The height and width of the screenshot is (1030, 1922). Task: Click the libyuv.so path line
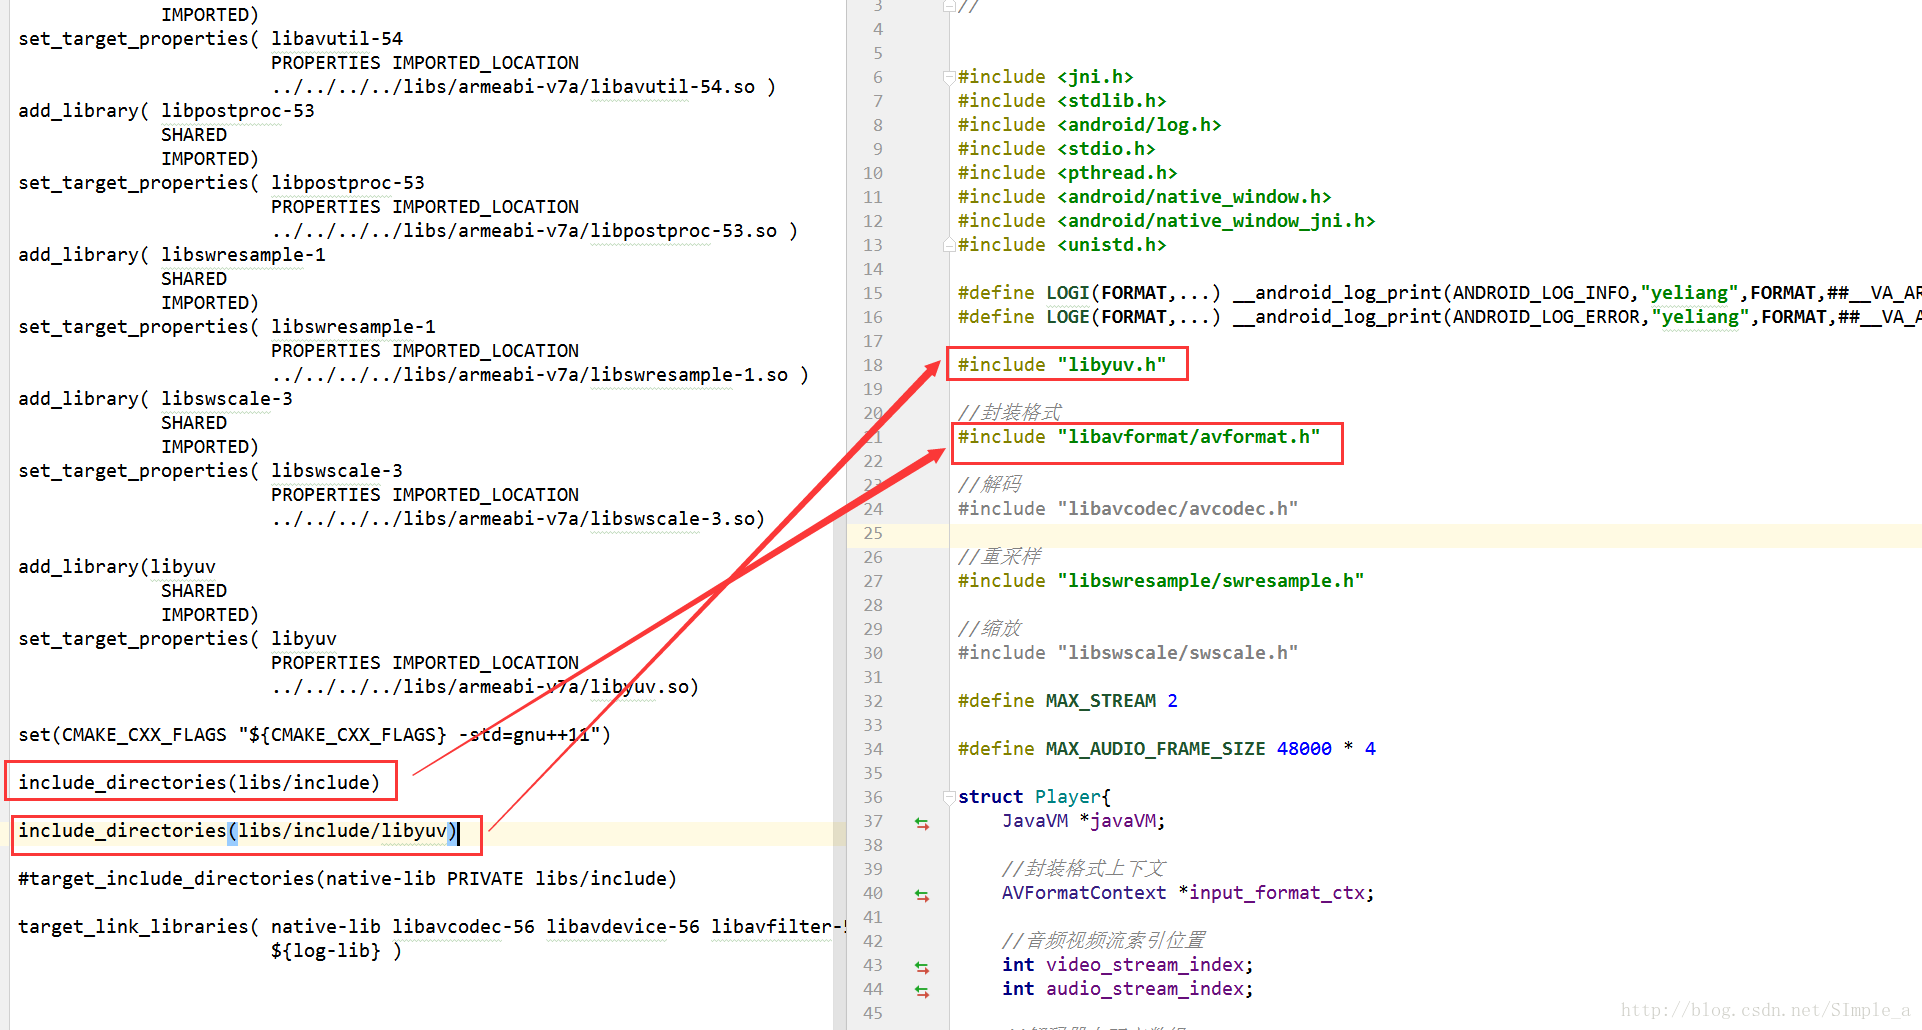(x=485, y=686)
